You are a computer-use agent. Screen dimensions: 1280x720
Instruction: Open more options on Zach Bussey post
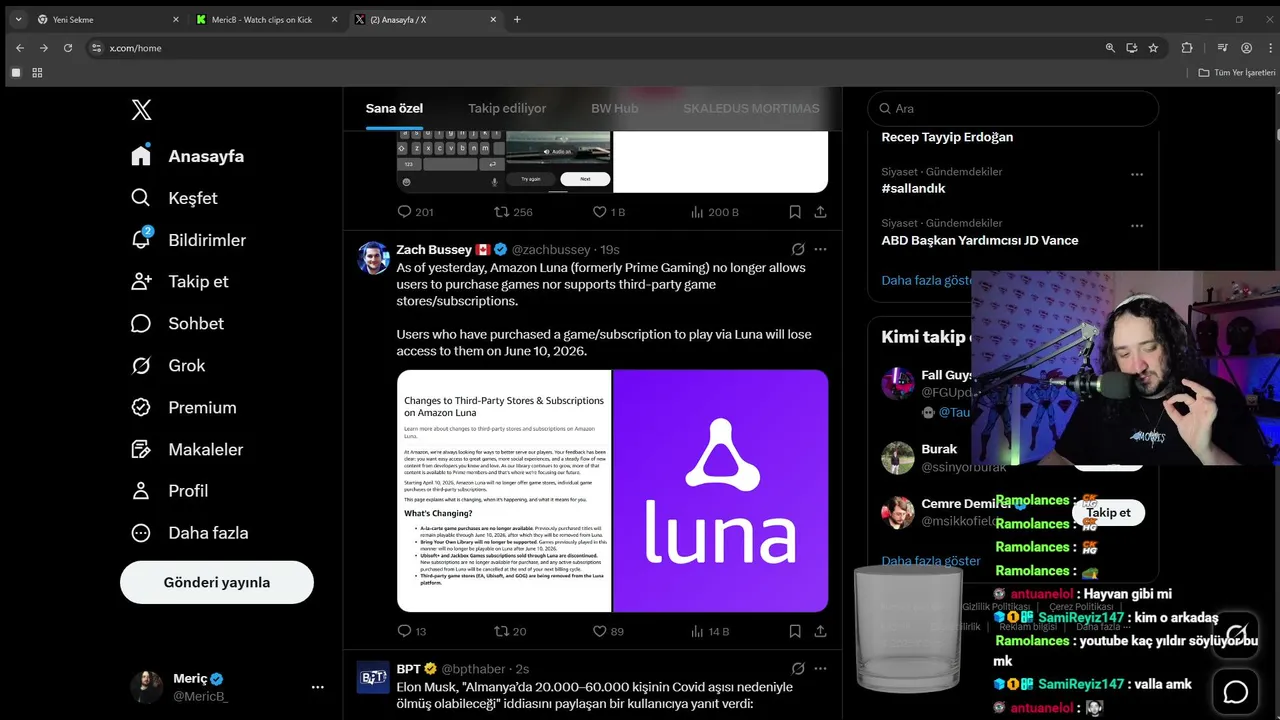(820, 249)
